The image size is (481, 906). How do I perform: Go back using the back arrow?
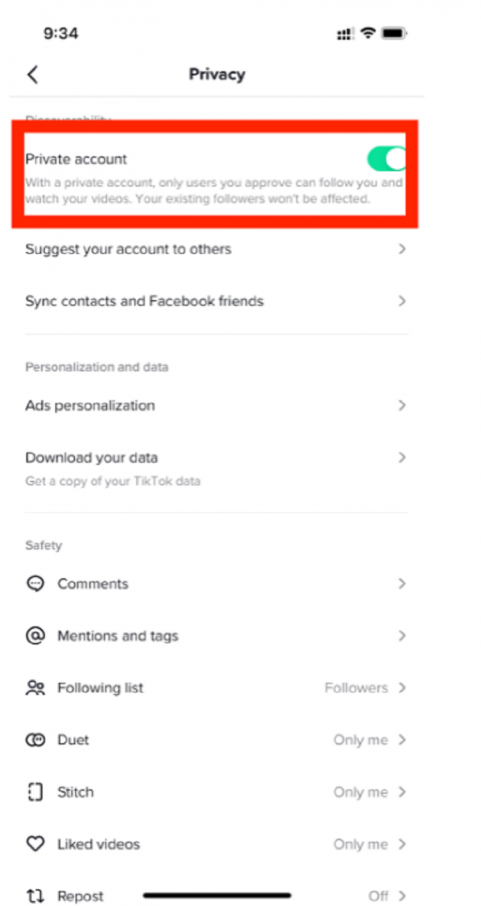pos(32,75)
